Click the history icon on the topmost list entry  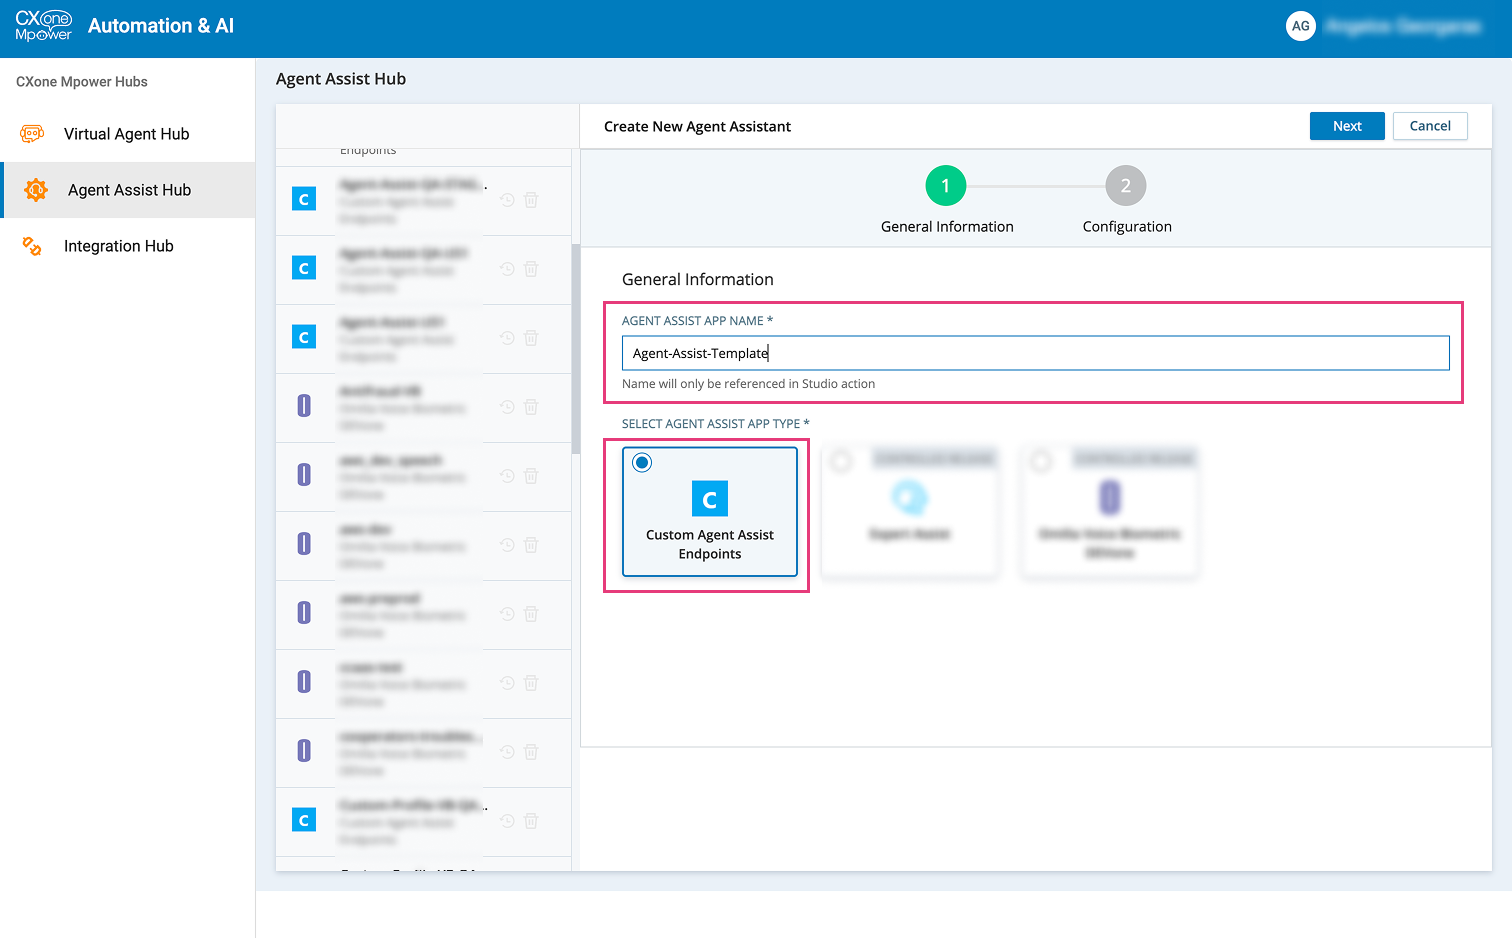(507, 200)
